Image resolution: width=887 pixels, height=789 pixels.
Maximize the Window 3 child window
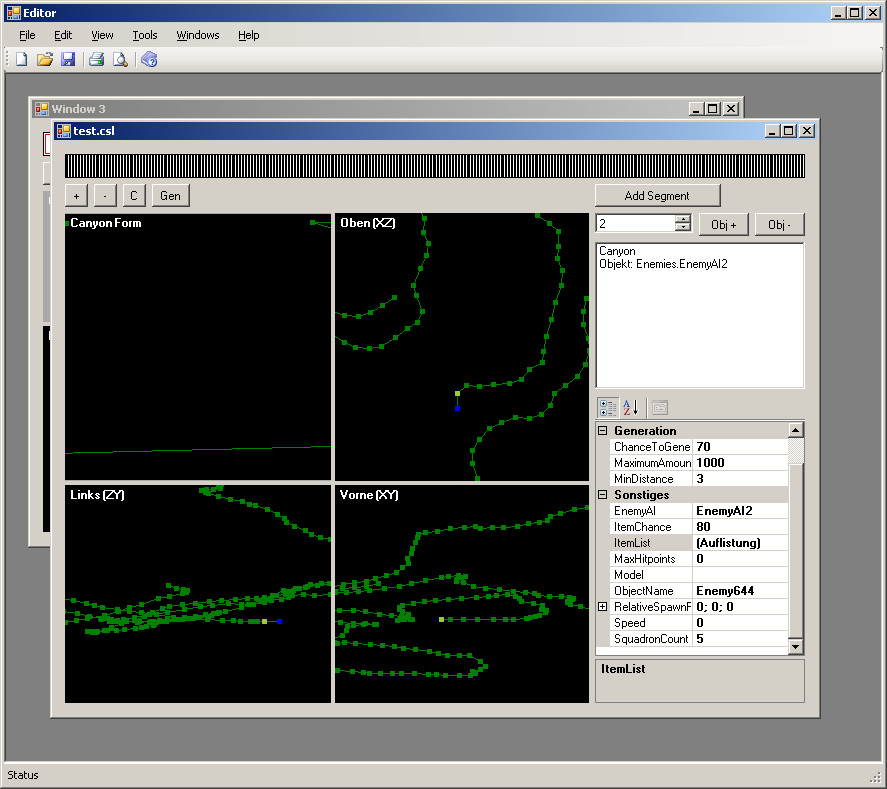point(713,109)
